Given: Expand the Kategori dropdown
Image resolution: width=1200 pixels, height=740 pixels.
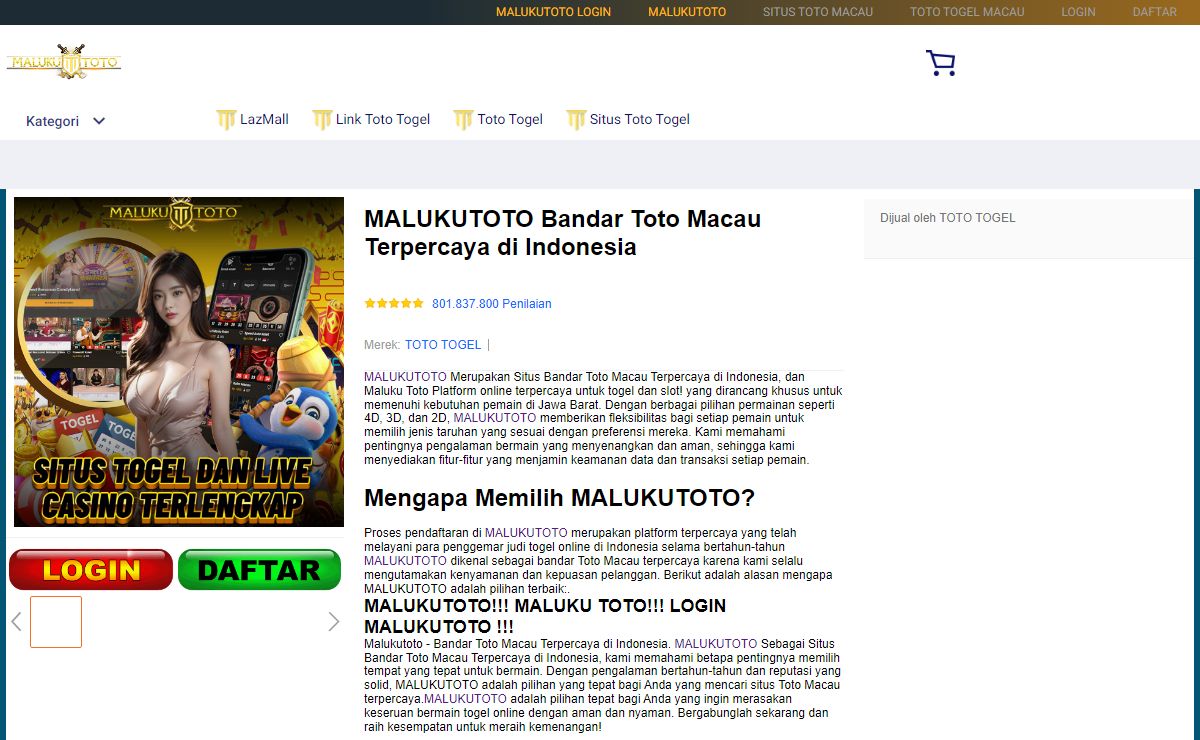Looking at the screenshot, I should (66, 121).
